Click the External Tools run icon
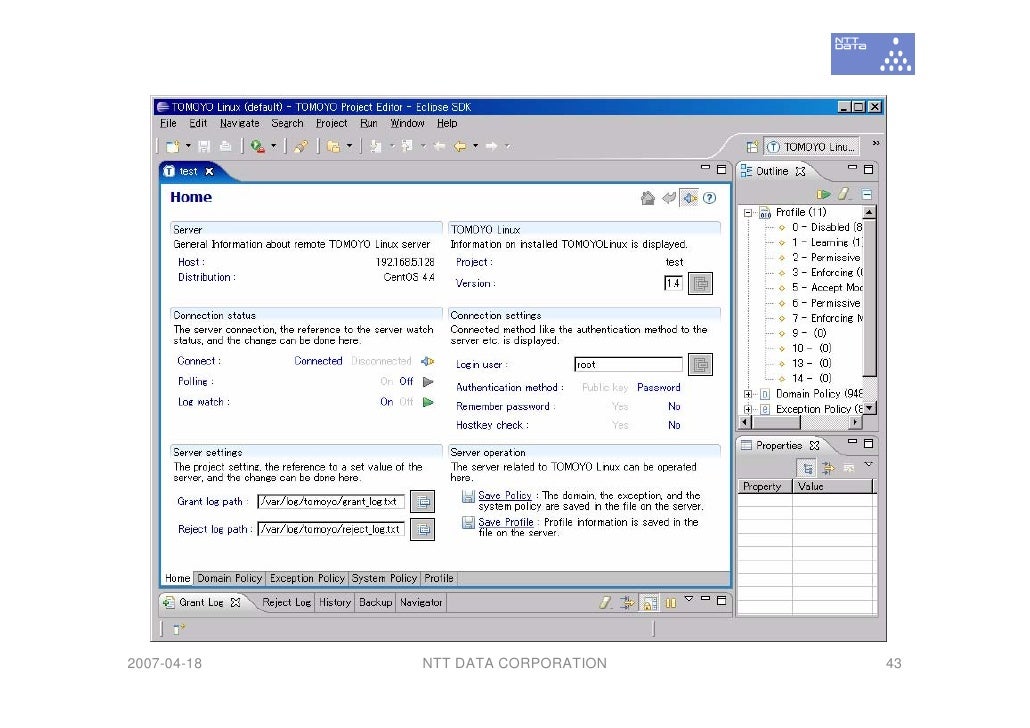Viewport: 1030px width, 728px height. (258, 147)
